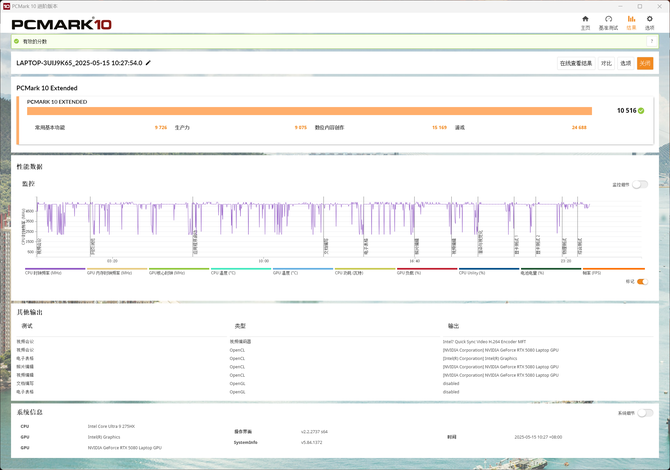Image resolution: width=670 pixels, height=470 pixels.
Task: Click the PCMARK 10 logo
Action: (x=62, y=24)
